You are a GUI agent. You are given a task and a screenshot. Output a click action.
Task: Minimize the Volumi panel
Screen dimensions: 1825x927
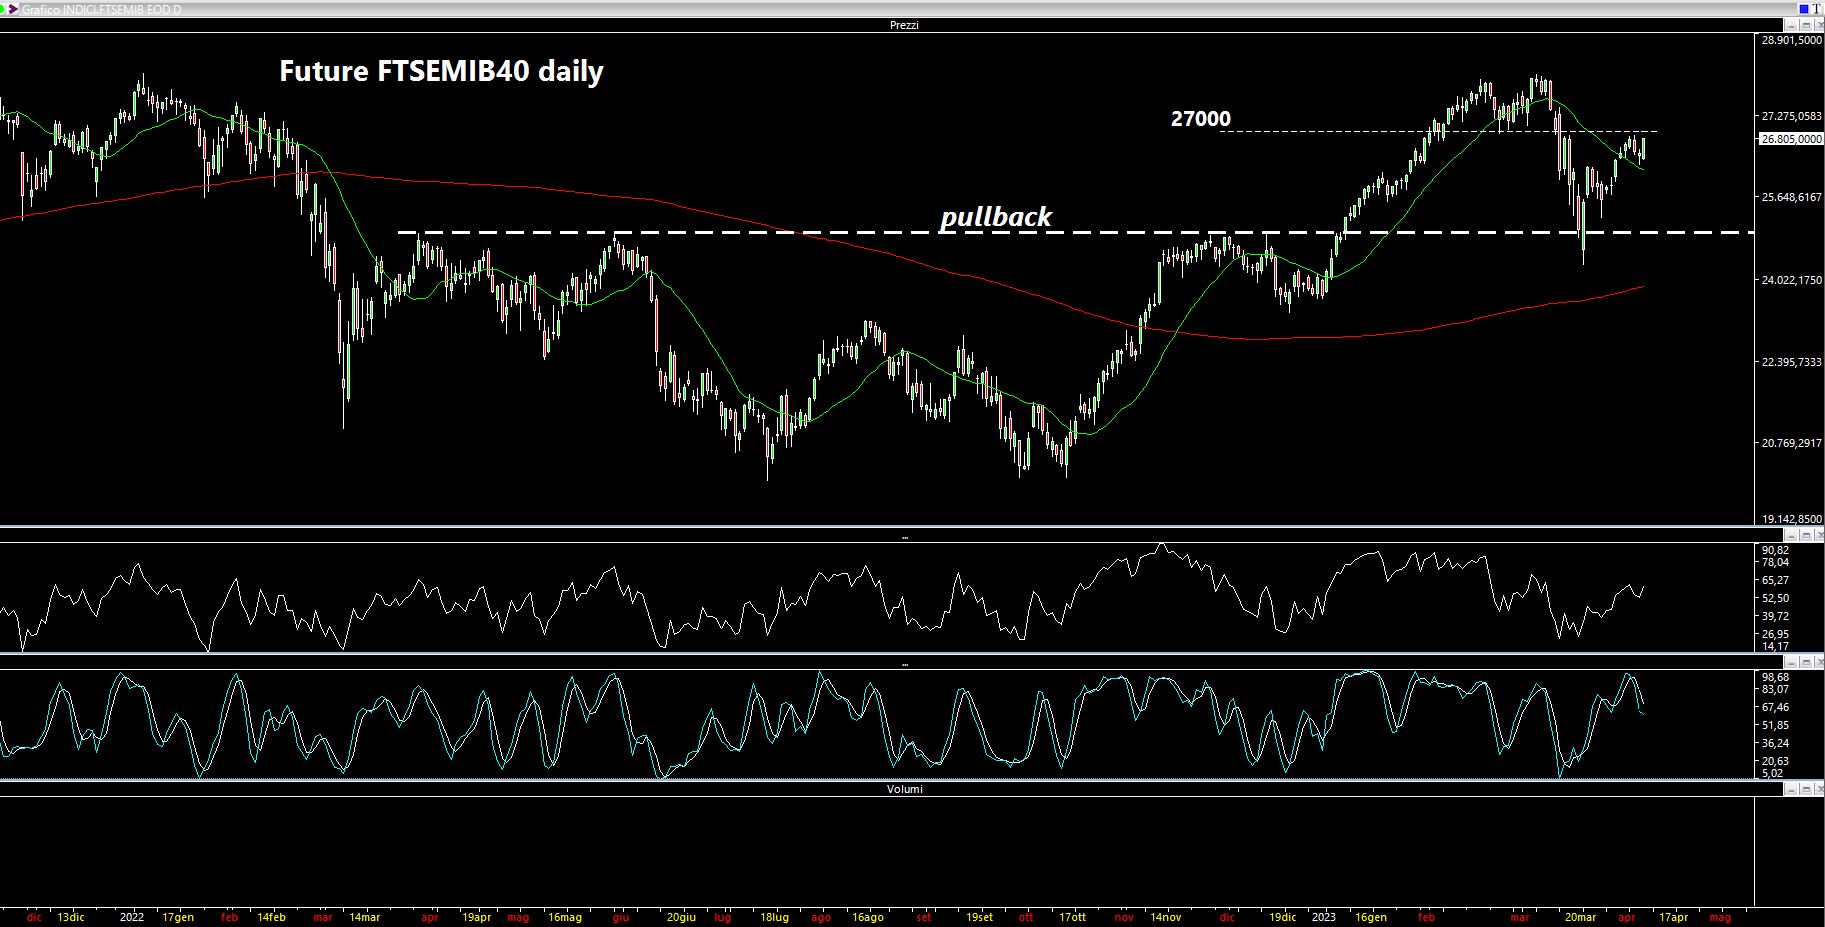[x=1791, y=789]
